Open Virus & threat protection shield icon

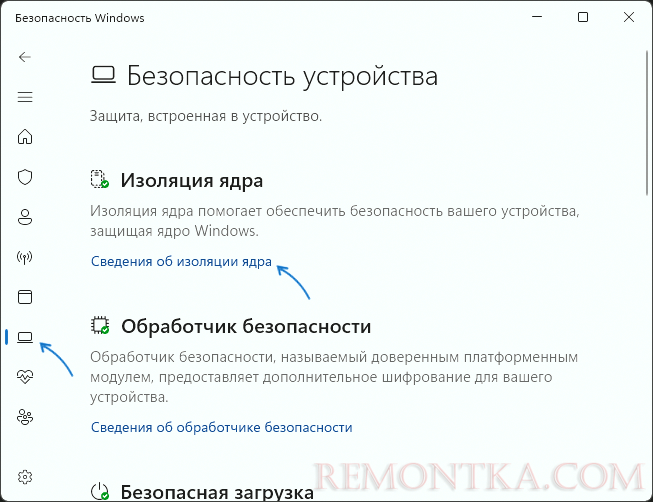[x=25, y=177]
